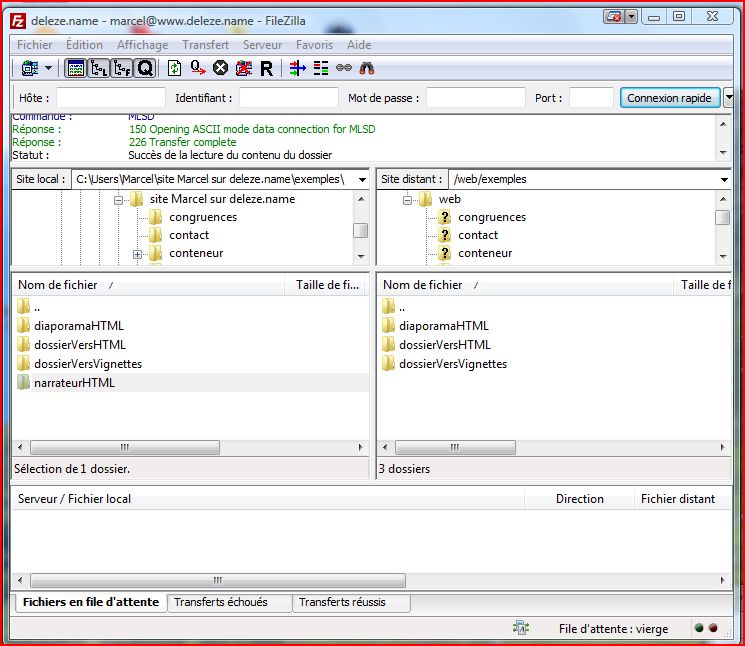Toggle synchronized browsing
Image resolution: width=745 pixels, height=646 pixels.
pos(344,68)
